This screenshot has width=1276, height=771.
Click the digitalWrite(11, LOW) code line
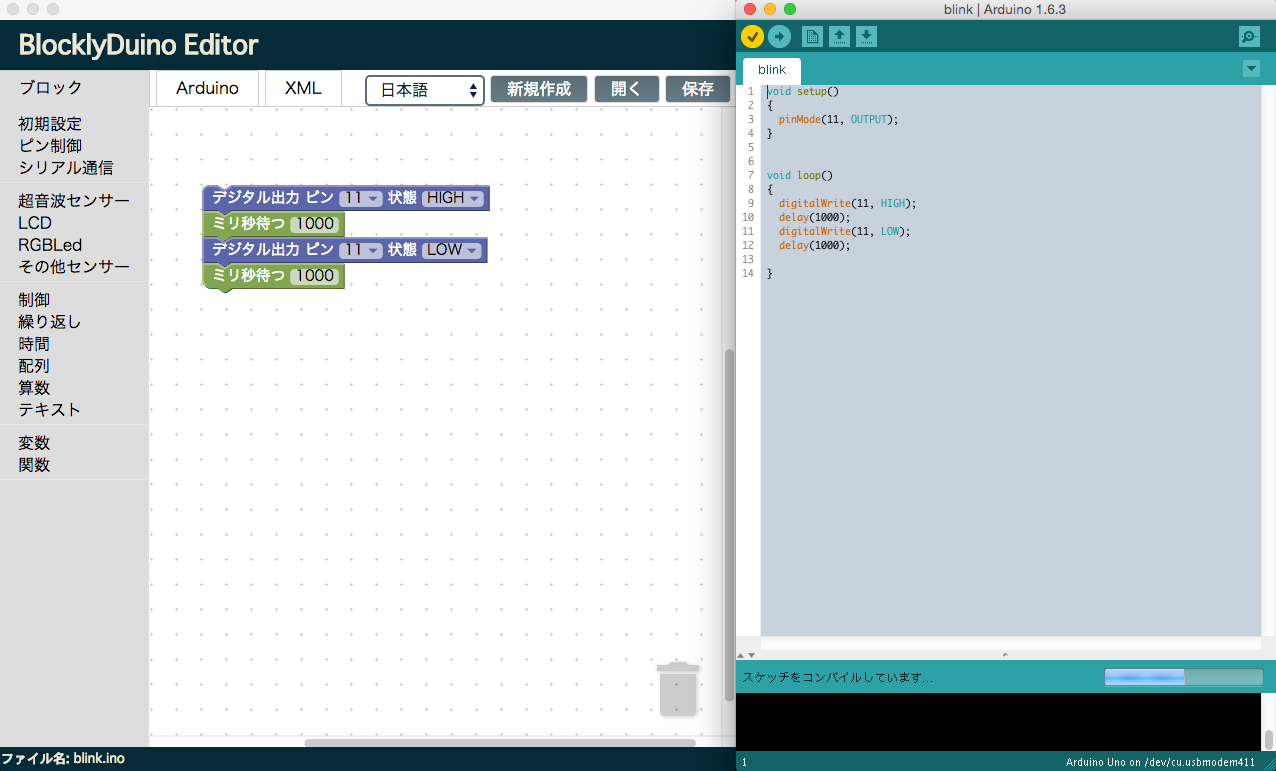(844, 231)
